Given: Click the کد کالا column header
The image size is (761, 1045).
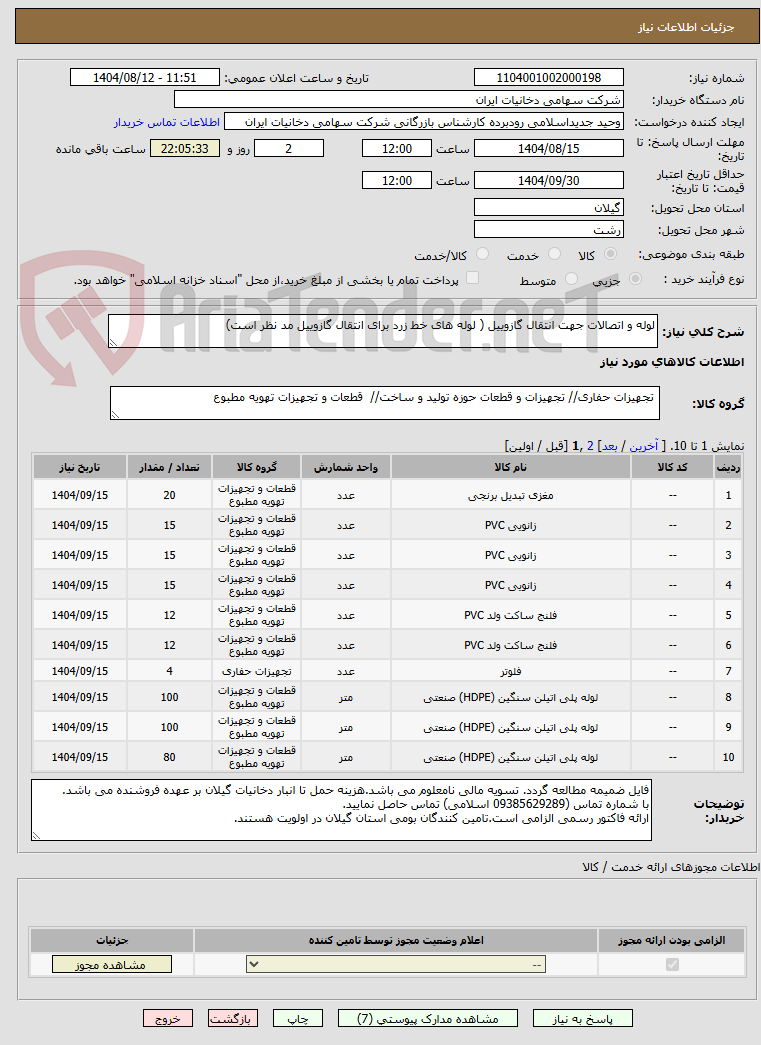Looking at the screenshot, I should (672, 467).
